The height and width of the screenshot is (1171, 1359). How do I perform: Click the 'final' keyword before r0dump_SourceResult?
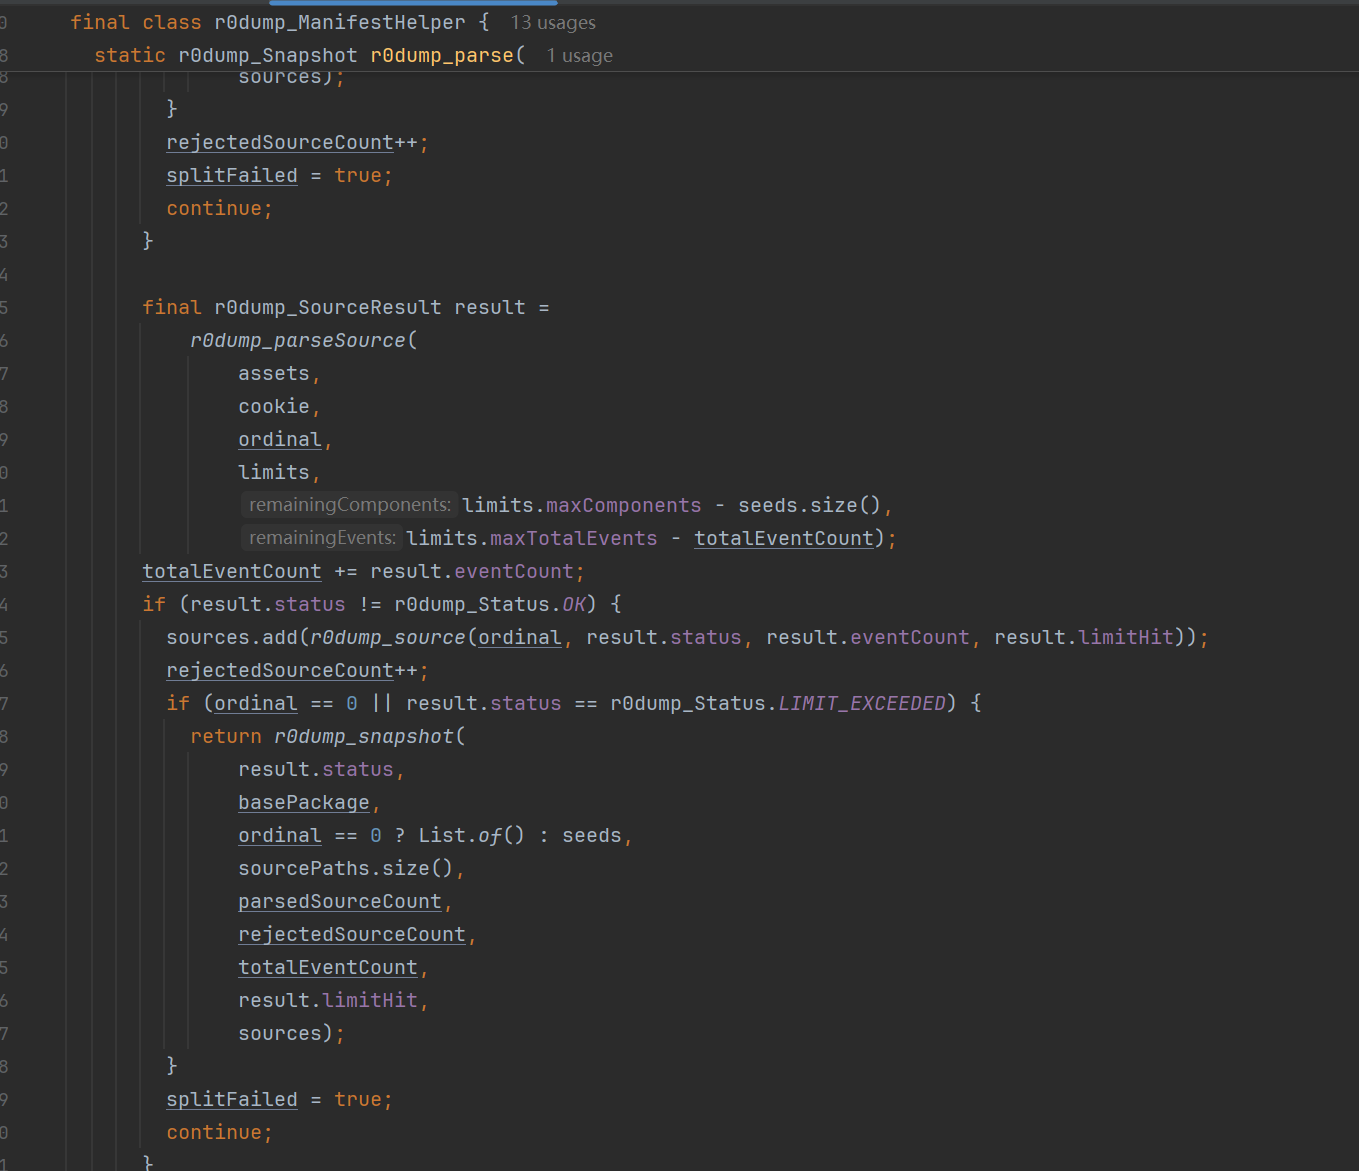(172, 307)
